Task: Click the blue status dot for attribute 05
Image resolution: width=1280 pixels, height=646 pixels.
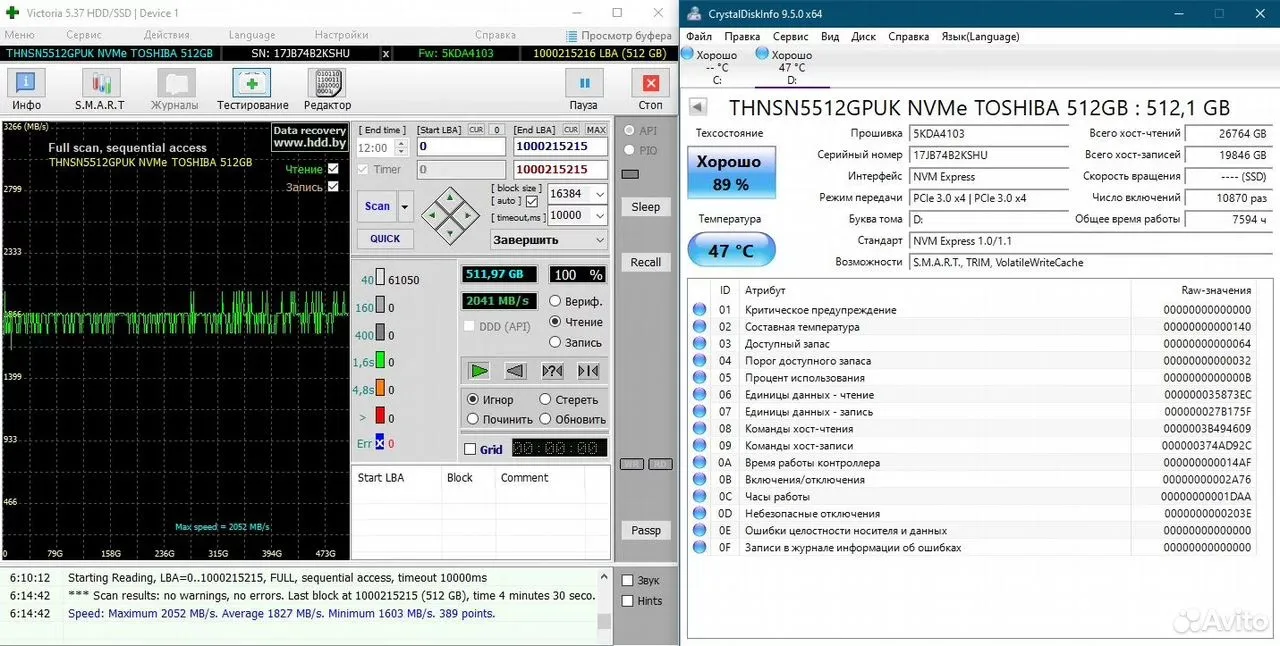Action: pyautogui.click(x=699, y=378)
